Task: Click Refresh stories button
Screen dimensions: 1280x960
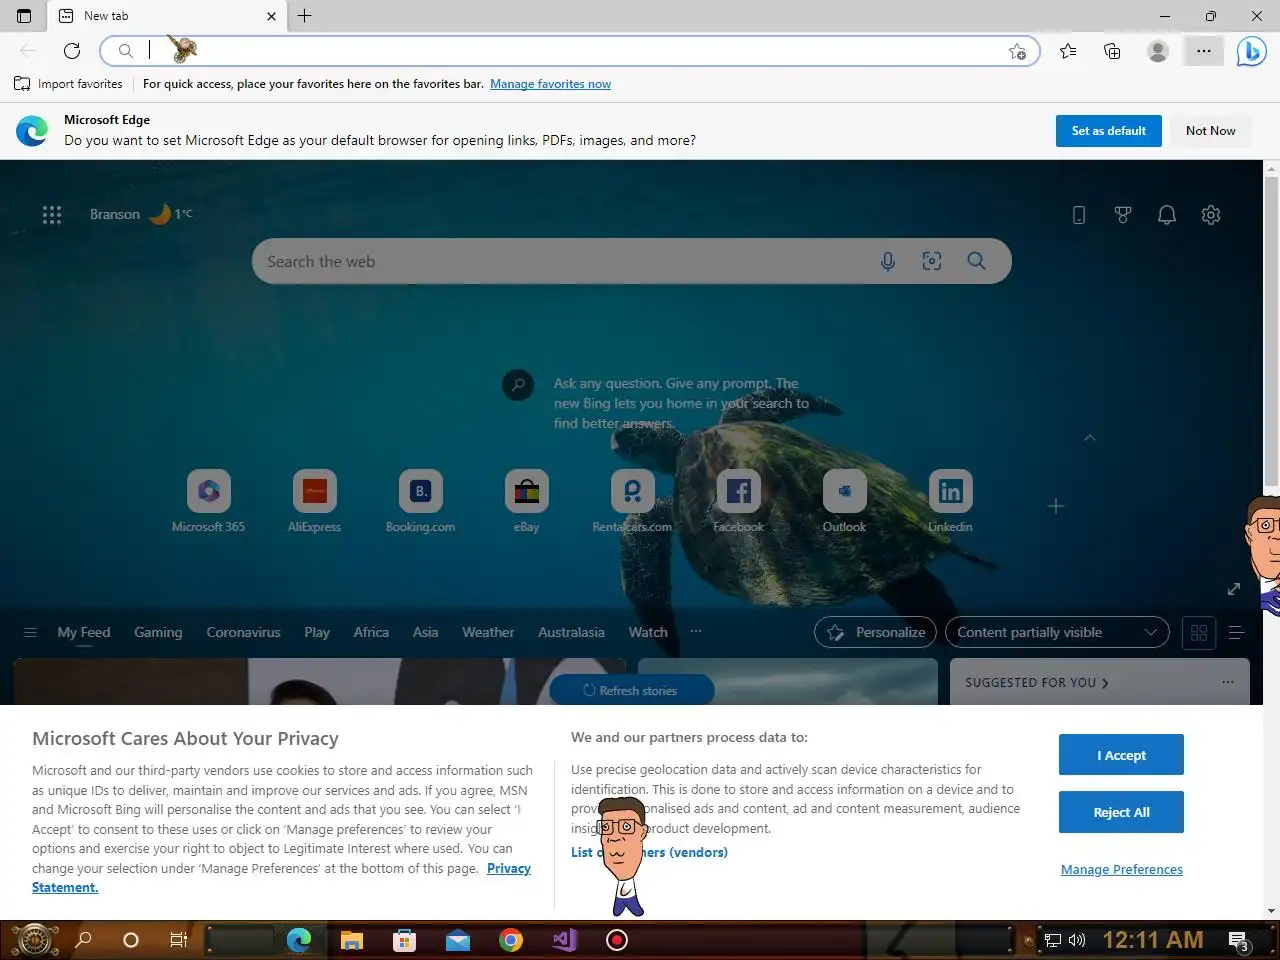Action: click(x=631, y=690)
